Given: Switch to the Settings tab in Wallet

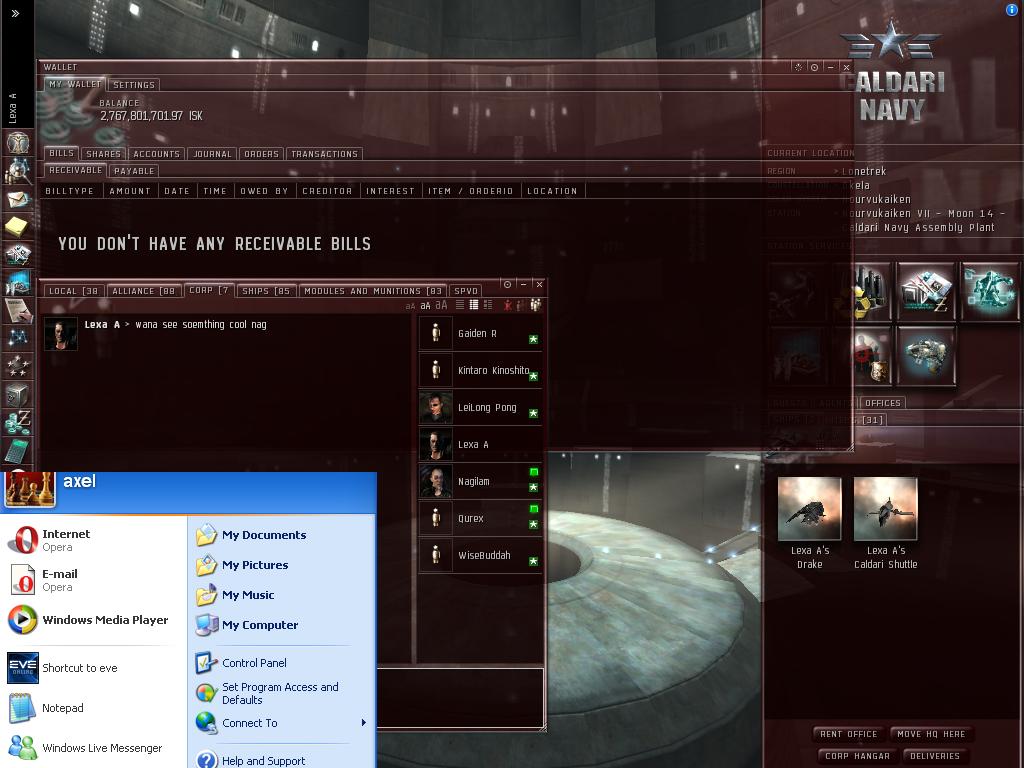Looking at the screenshot, I should [134, 85].
